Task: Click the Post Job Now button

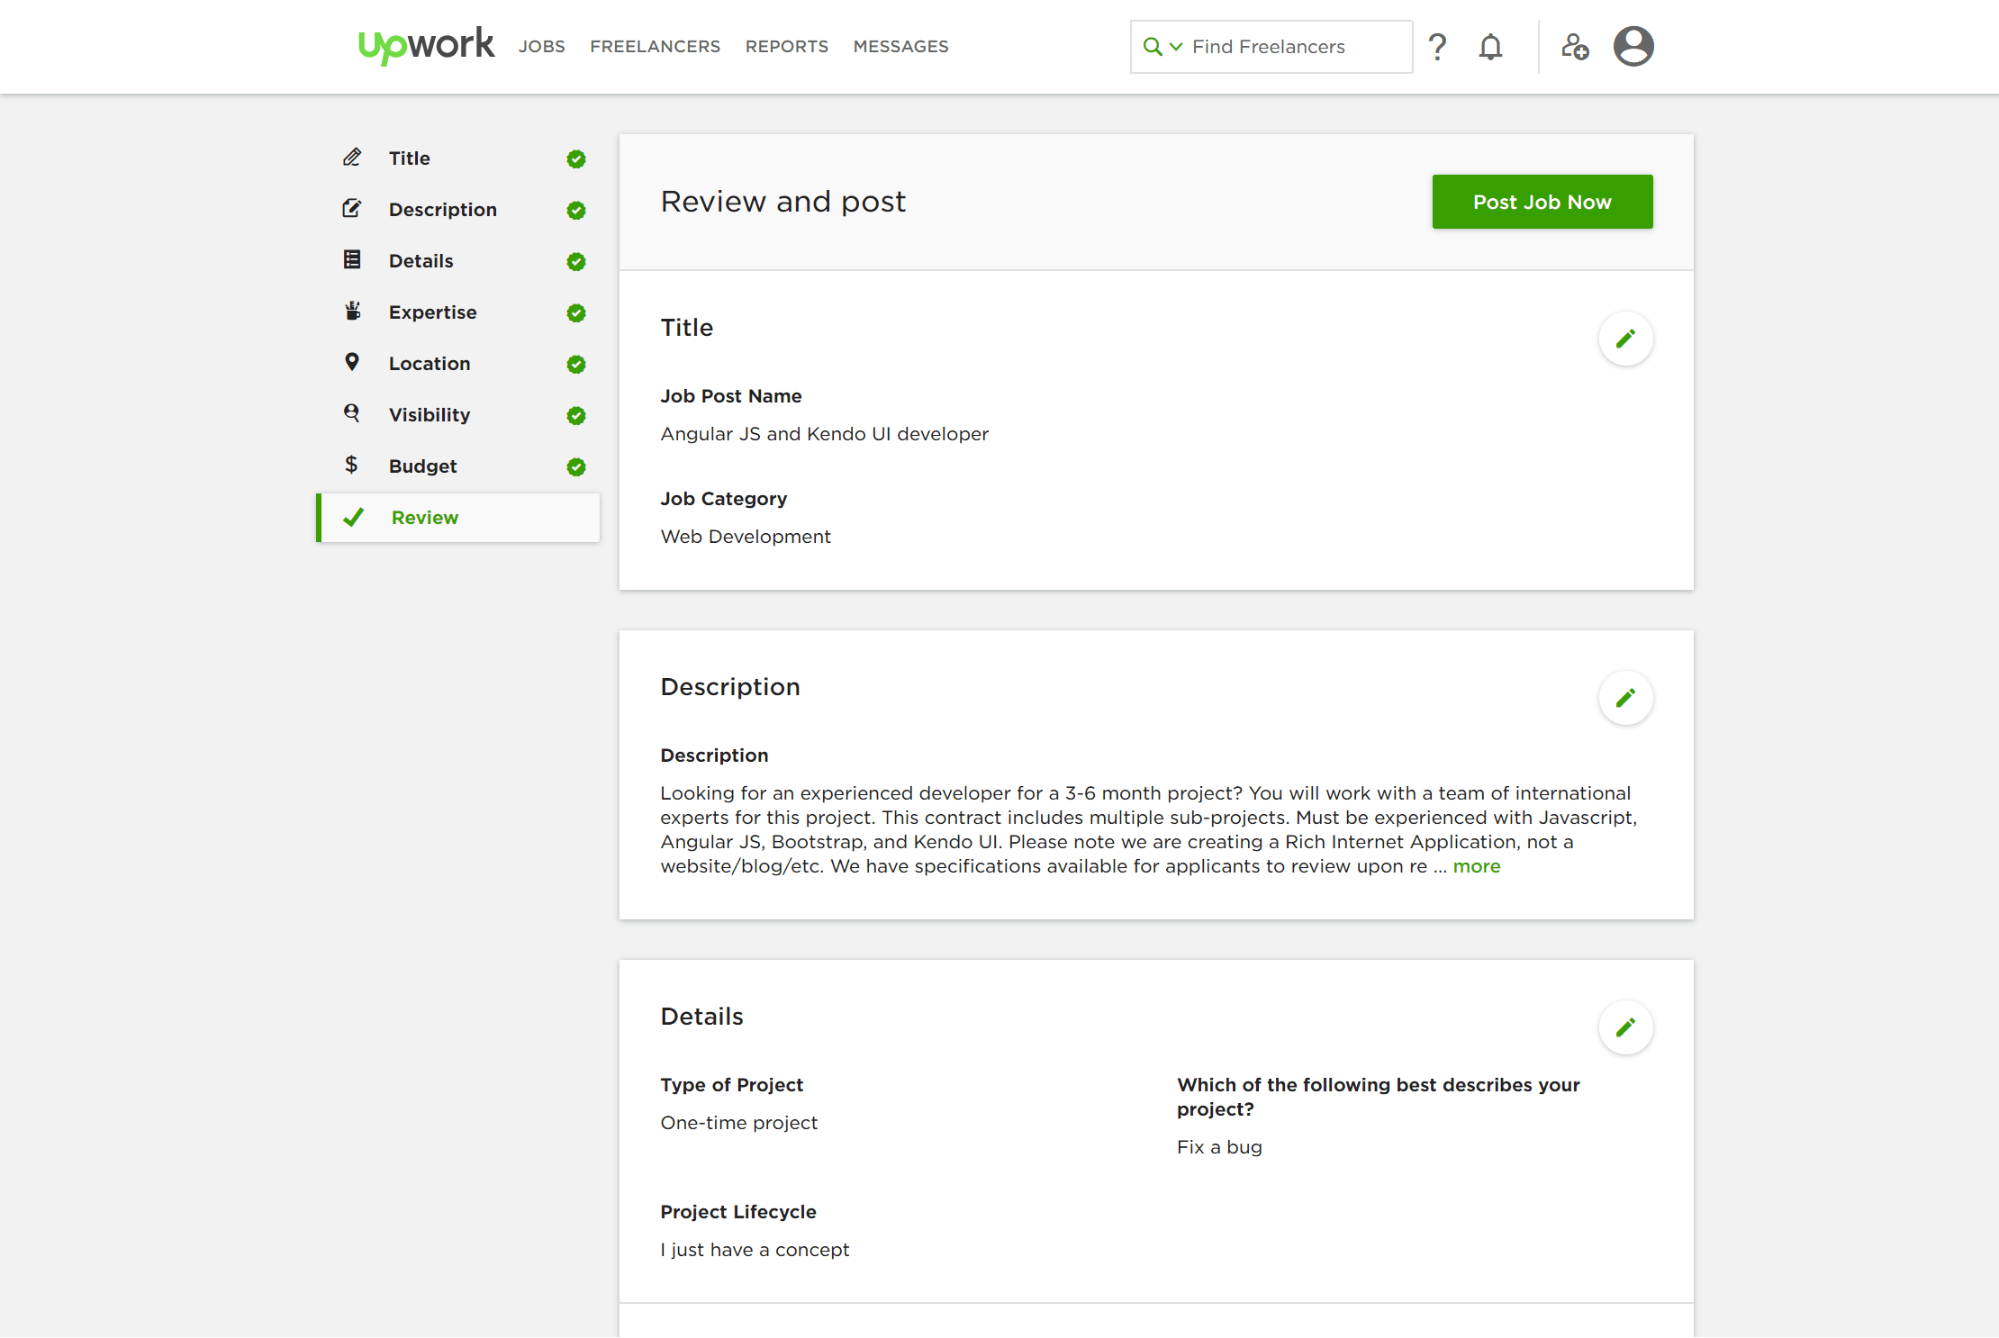Action: 1542,201
